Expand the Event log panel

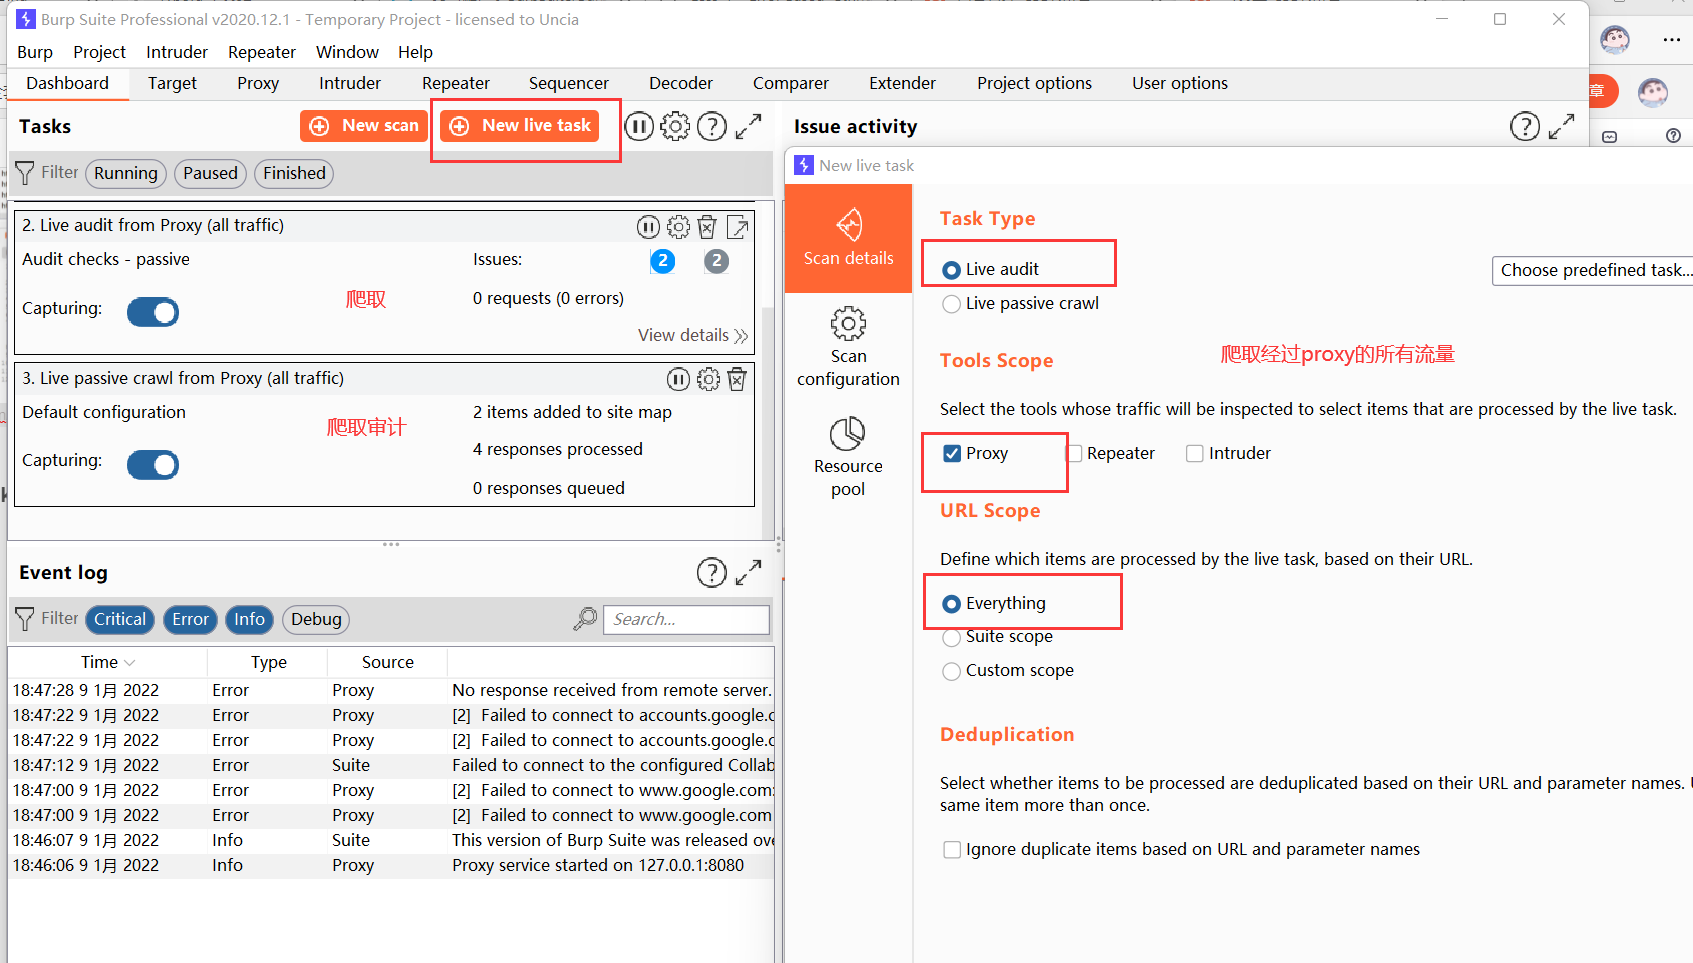coord(749,572)
